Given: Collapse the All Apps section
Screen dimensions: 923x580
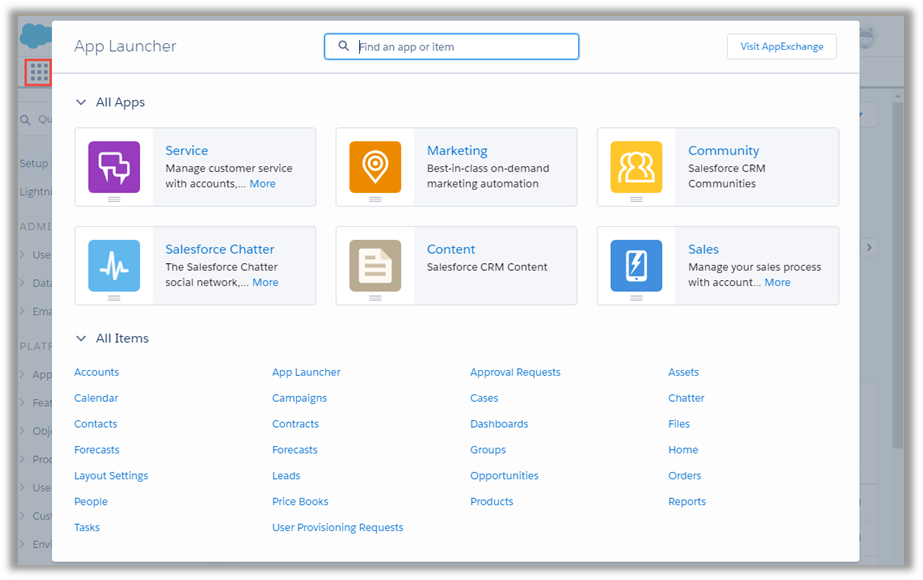Looking at the screenshot, I should pyautogui.click(x=81, y=102).
